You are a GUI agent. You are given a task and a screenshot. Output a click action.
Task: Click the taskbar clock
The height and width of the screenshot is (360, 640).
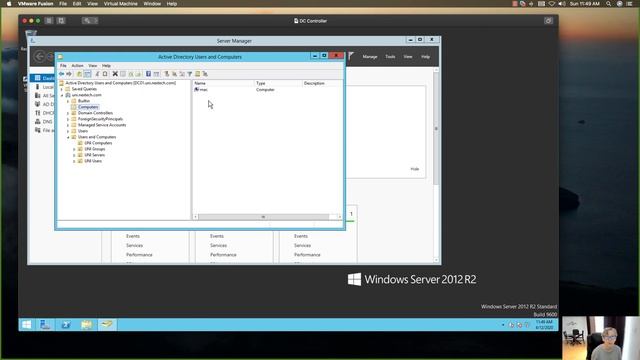(x=544, y=324)
